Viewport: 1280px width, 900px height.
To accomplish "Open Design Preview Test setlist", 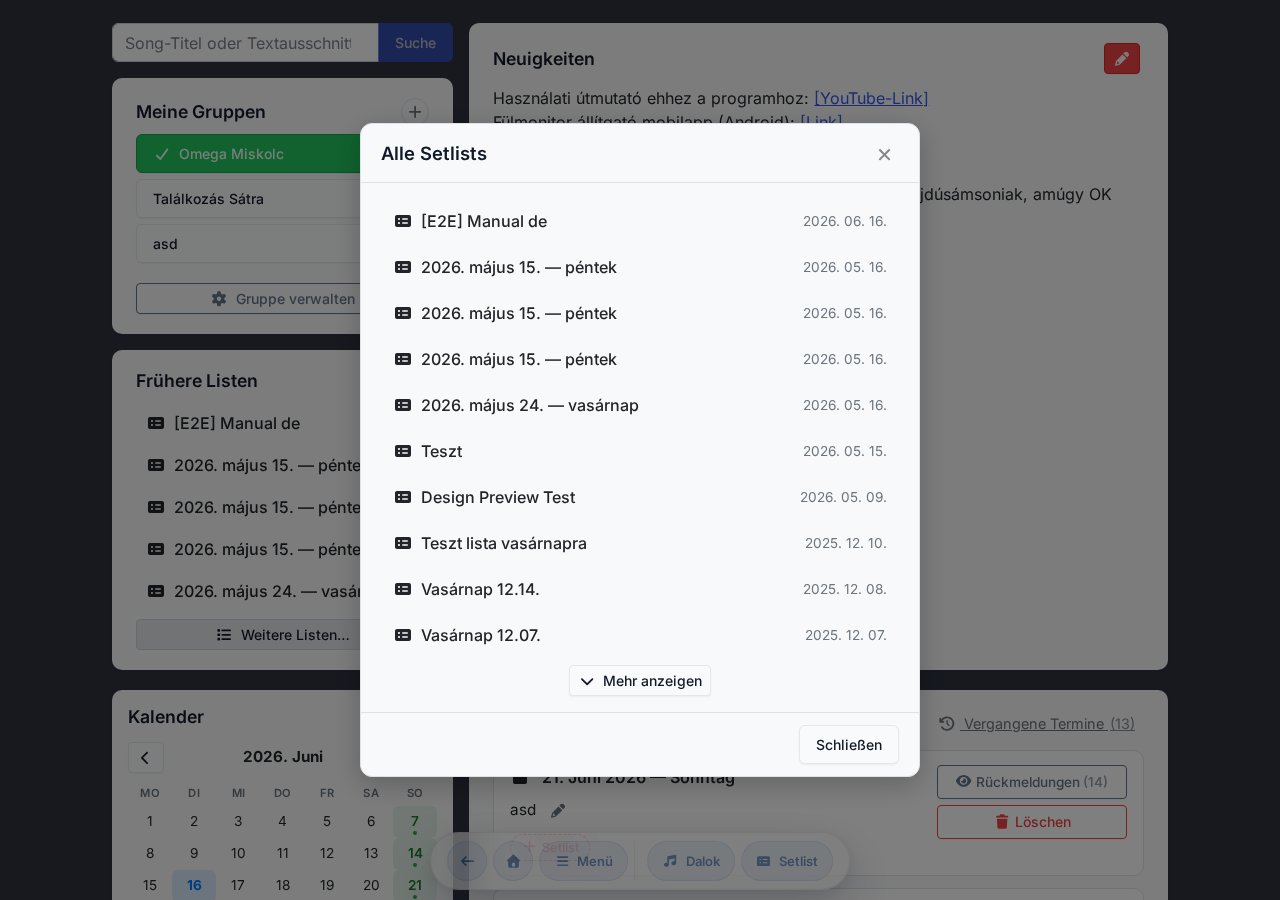I will [640, 497].
